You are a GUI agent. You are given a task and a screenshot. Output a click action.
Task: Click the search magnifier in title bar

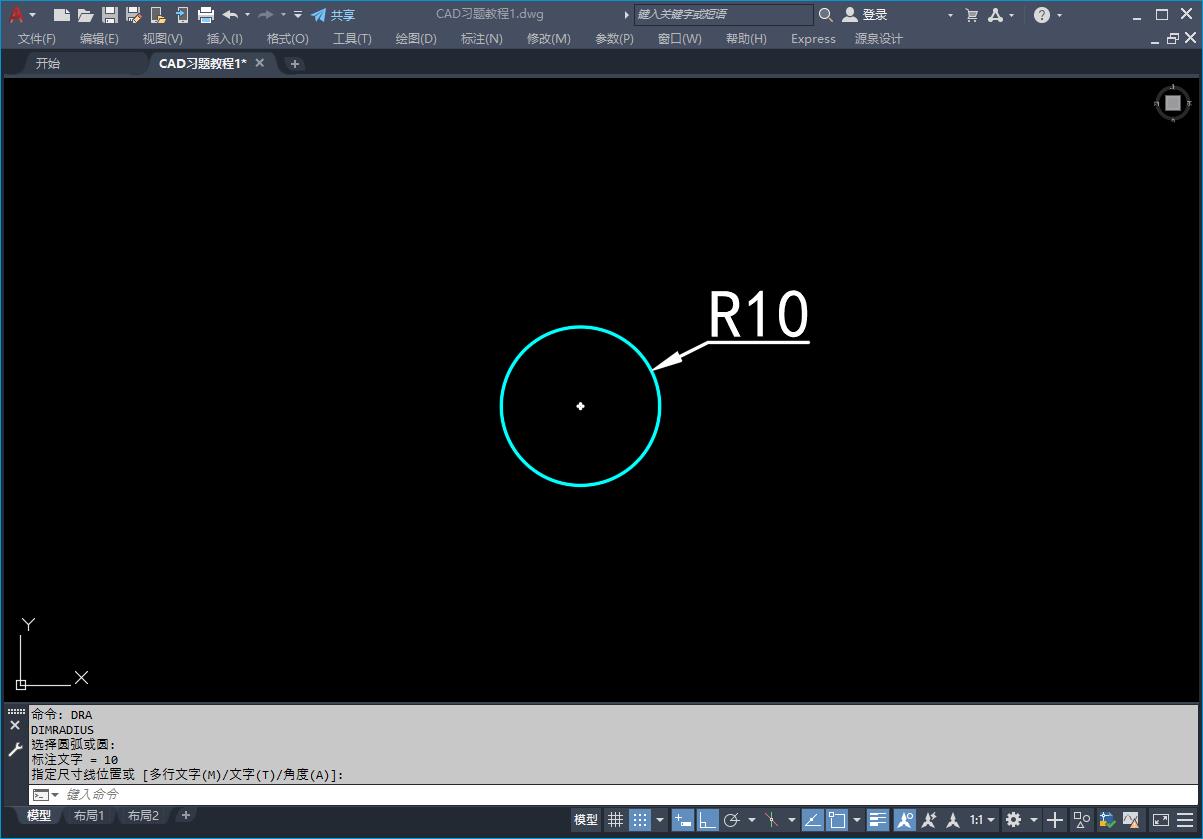pyautogui.click(x=825, y=15)
